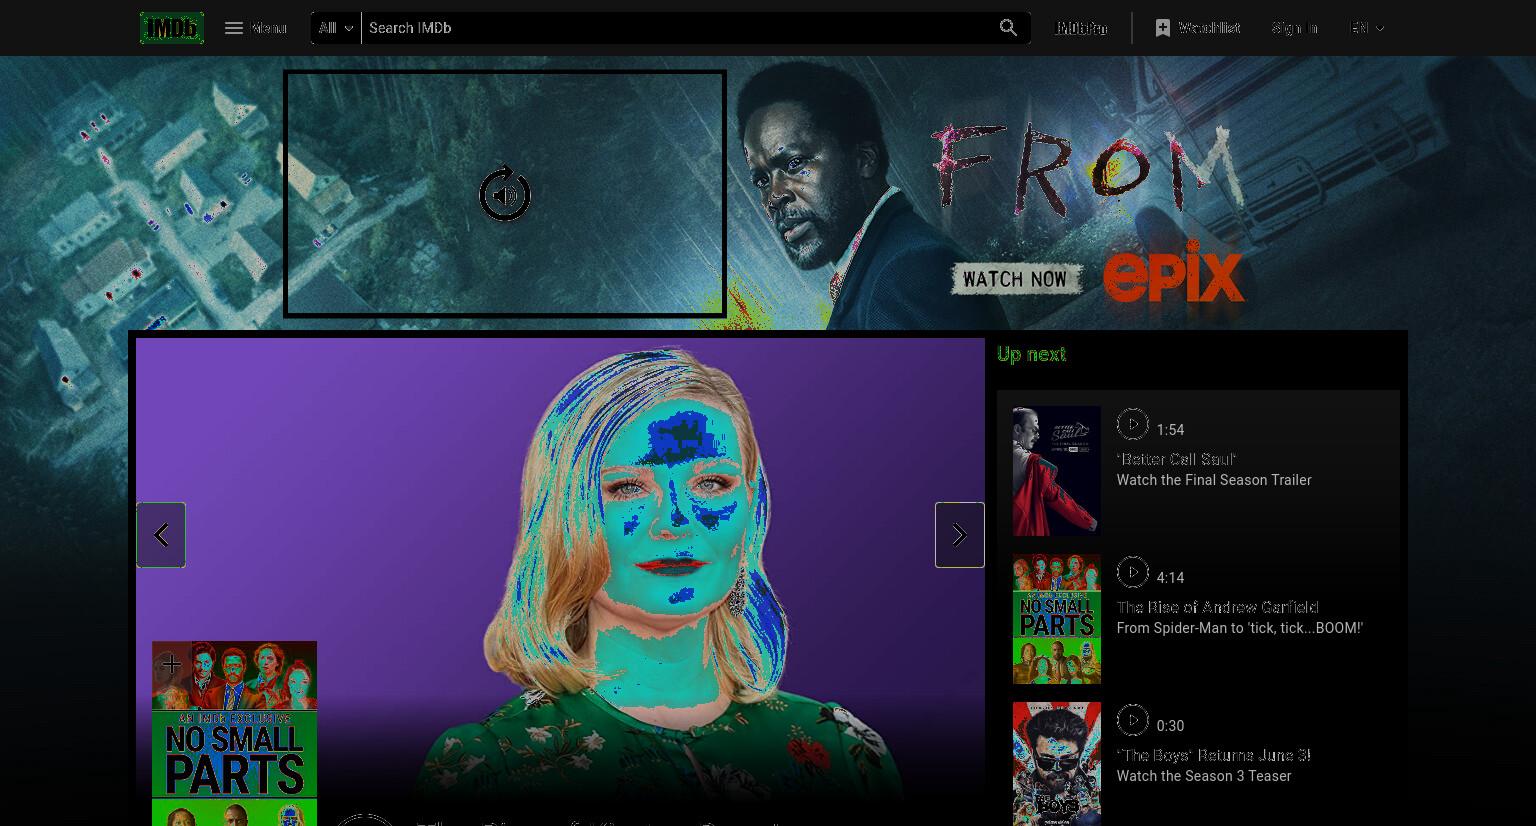Replay the trailer with sound in the FROM ad
Image resolution: width=1536 pixels, height=826 pixels.
point(505,194)
